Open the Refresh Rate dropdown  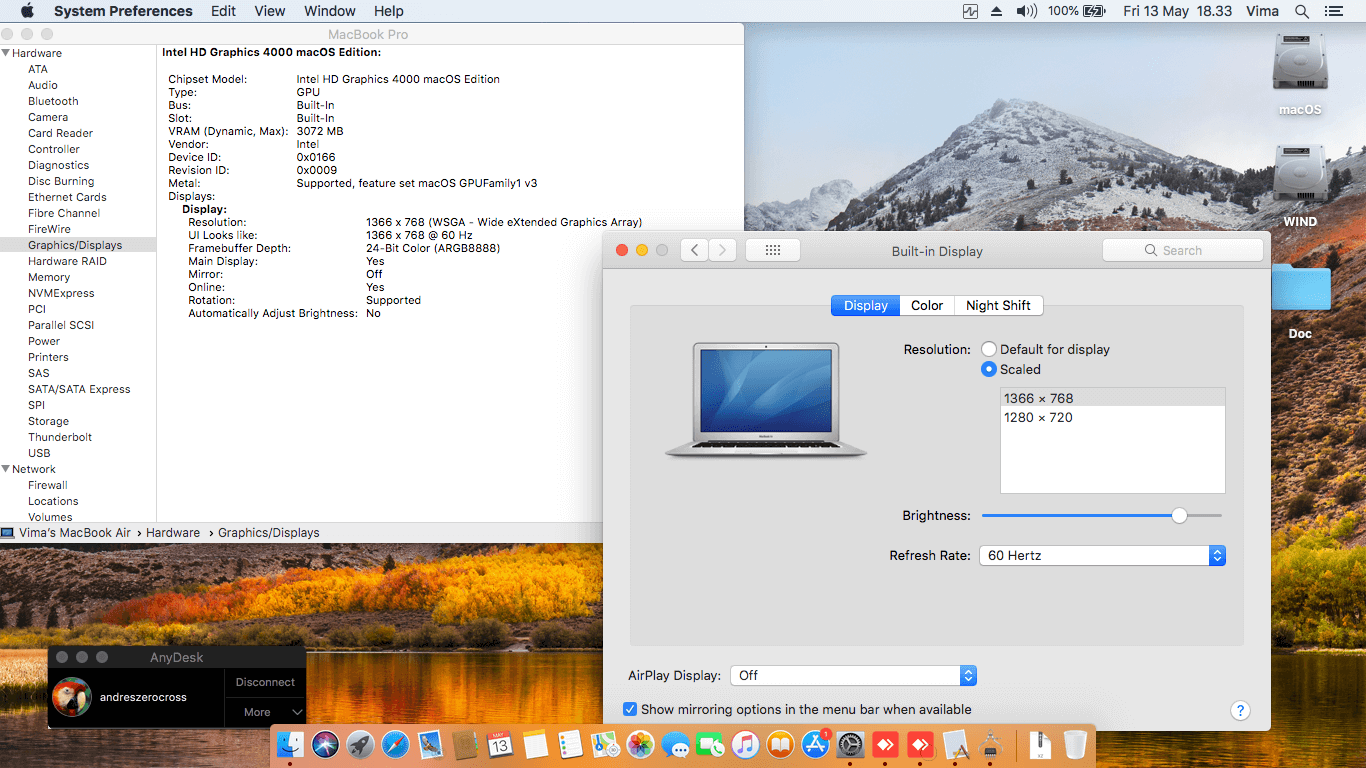pyautogui.click(x=1104, y=555)
